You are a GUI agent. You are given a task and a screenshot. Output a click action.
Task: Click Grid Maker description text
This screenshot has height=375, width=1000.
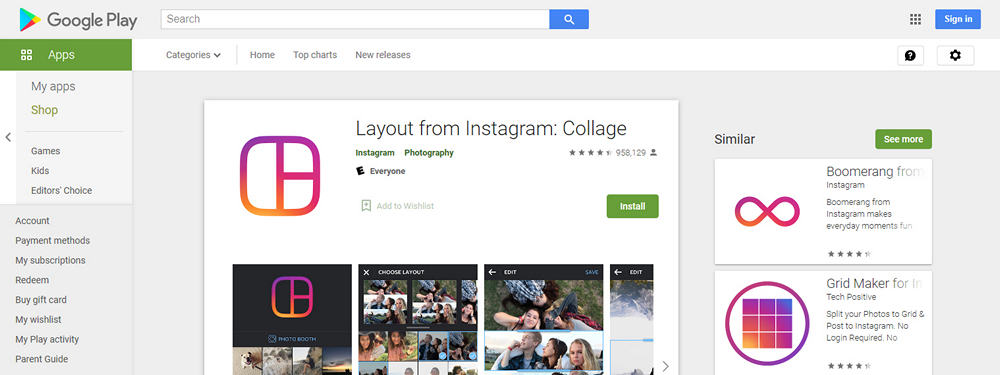pyautogui.click(x=876, y=326)
